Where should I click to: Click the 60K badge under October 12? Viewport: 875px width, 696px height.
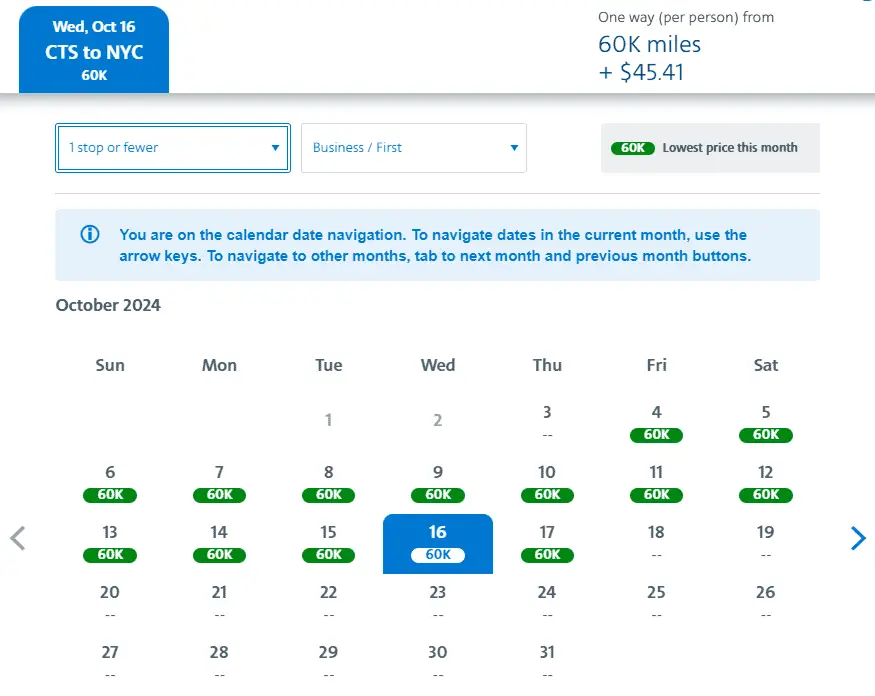pos(765,495)
